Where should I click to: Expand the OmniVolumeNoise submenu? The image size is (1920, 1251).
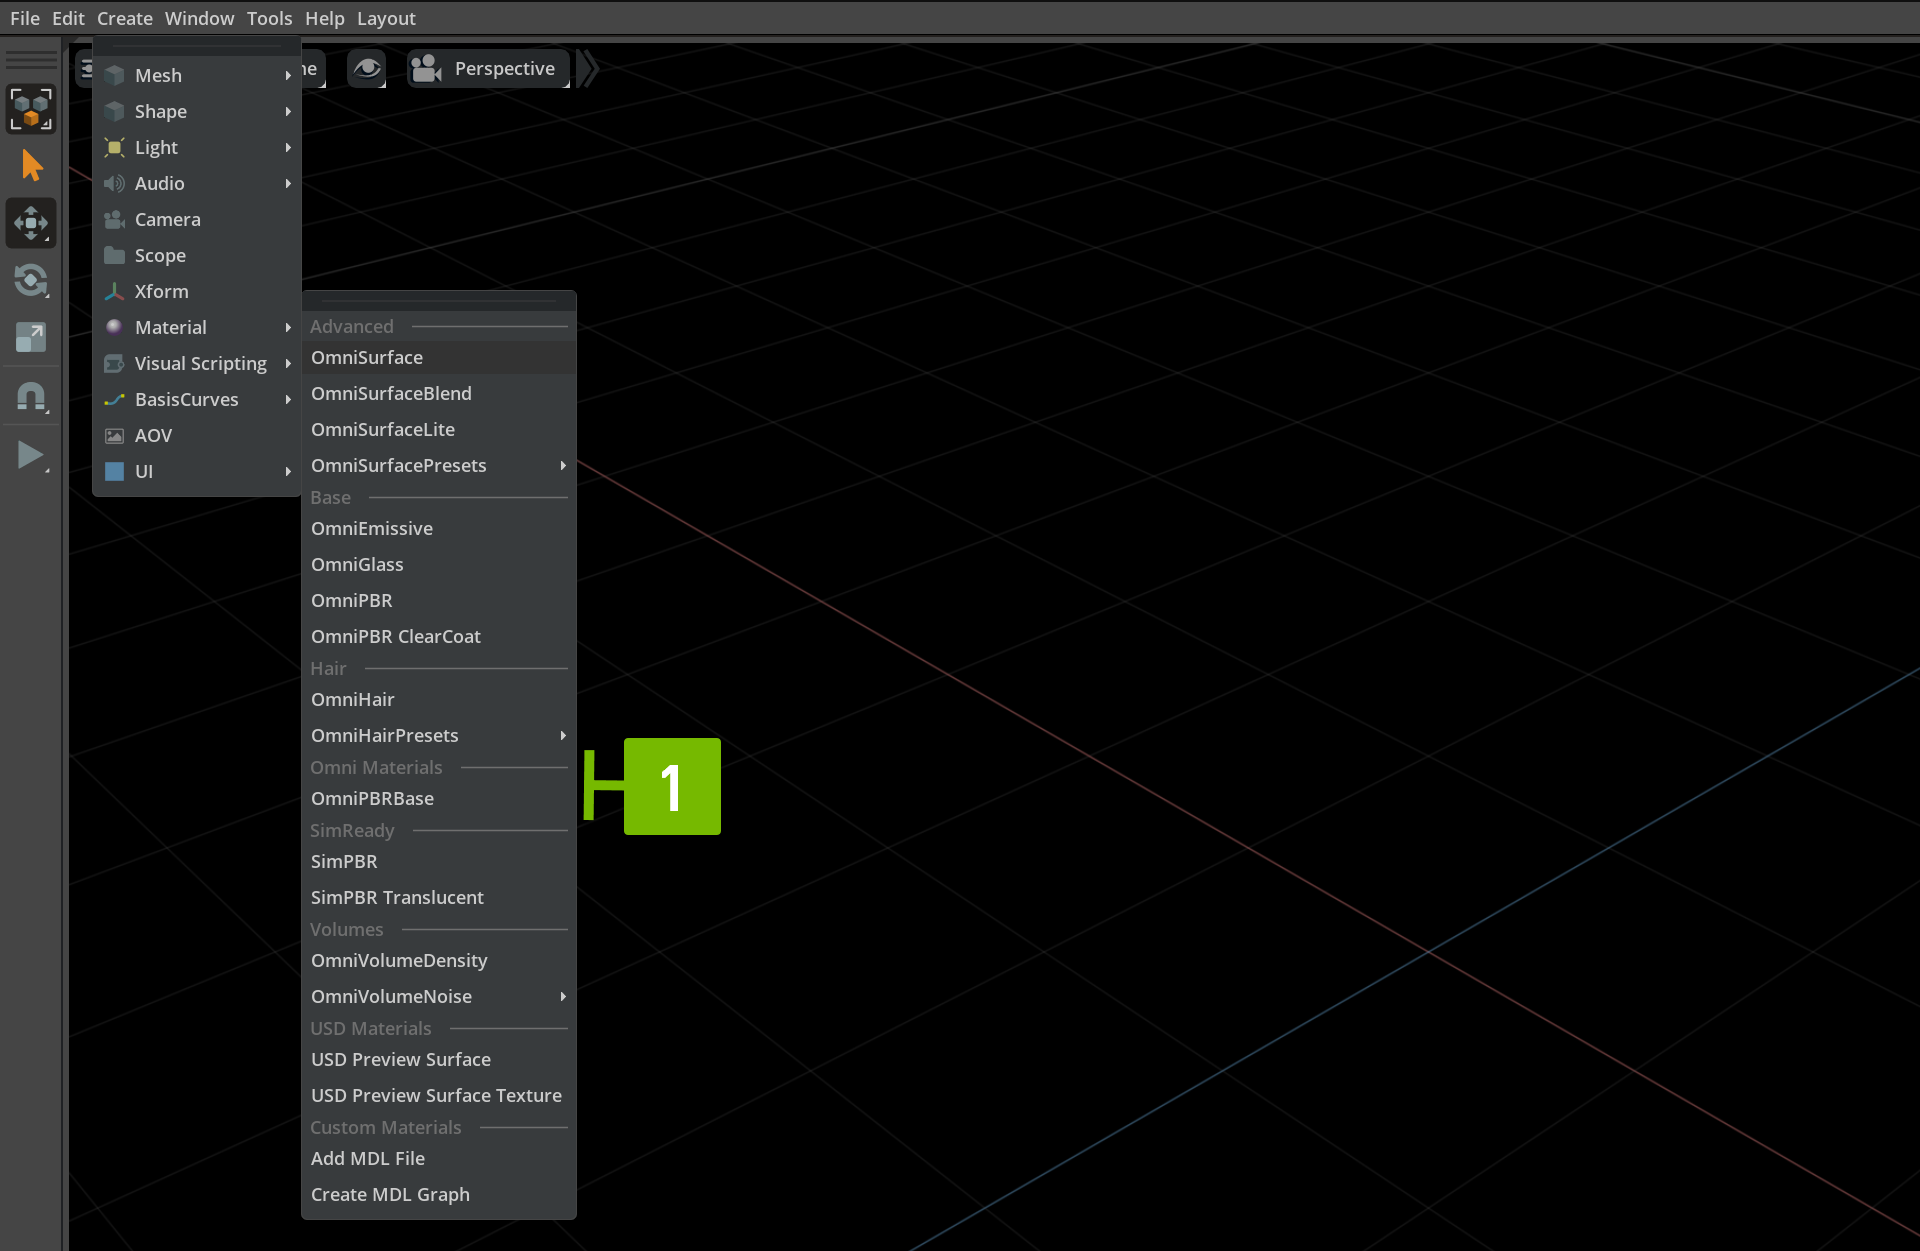[x=439, y=996]
